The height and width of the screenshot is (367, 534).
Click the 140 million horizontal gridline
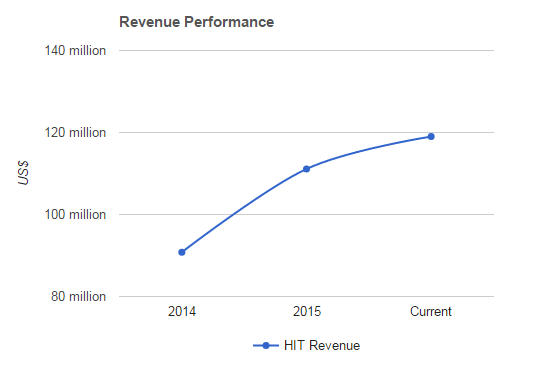[x=307, y=50]
